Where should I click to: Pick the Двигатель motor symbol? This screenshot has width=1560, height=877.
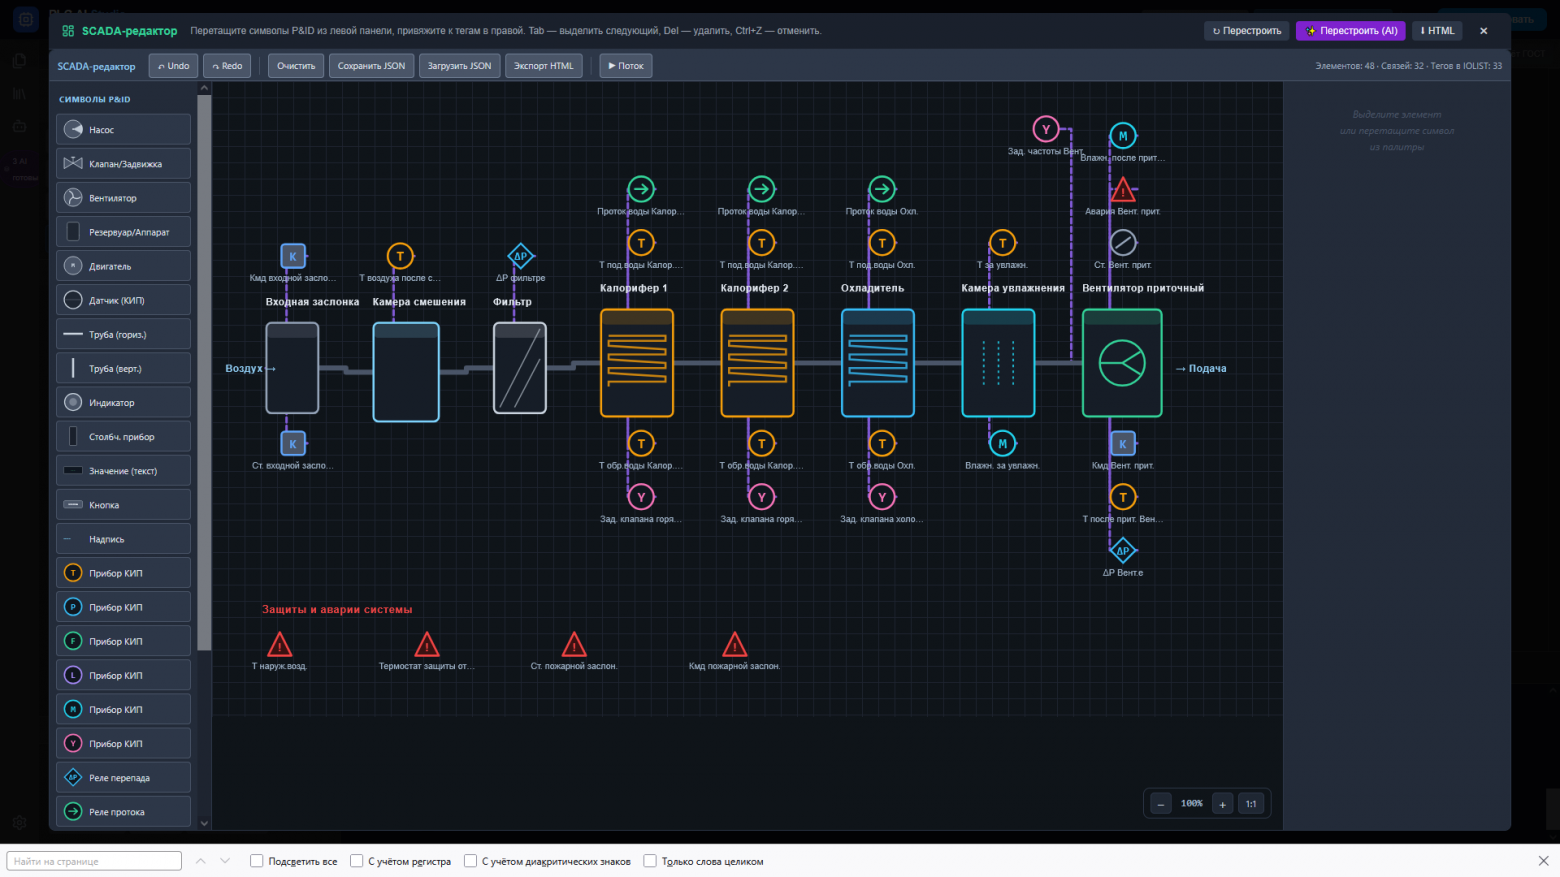(123, 265)
